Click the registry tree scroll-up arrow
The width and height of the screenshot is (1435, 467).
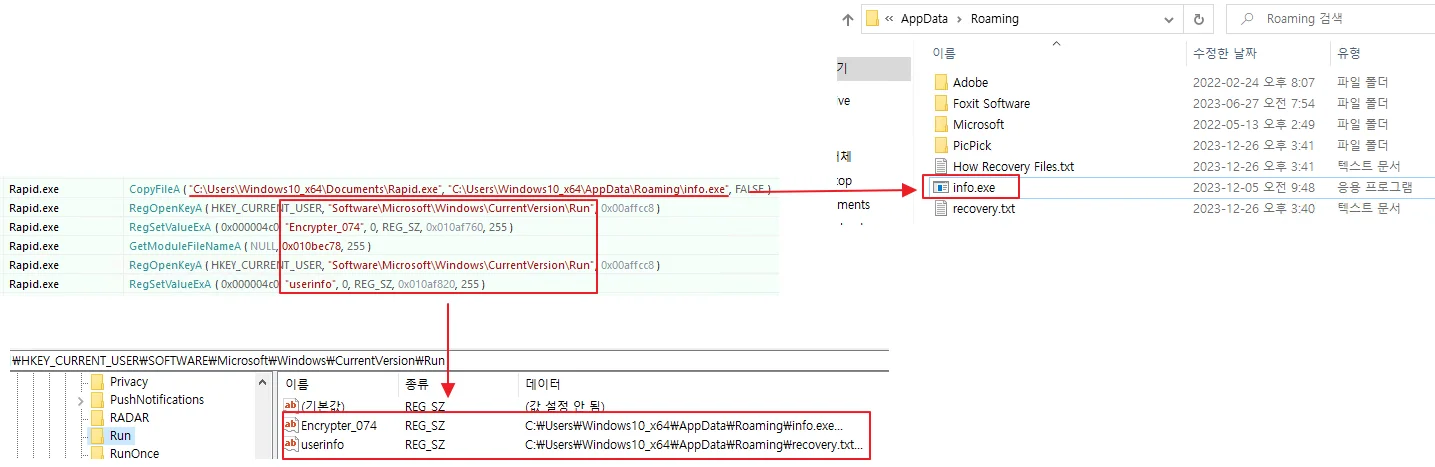(x=263, y=381)
